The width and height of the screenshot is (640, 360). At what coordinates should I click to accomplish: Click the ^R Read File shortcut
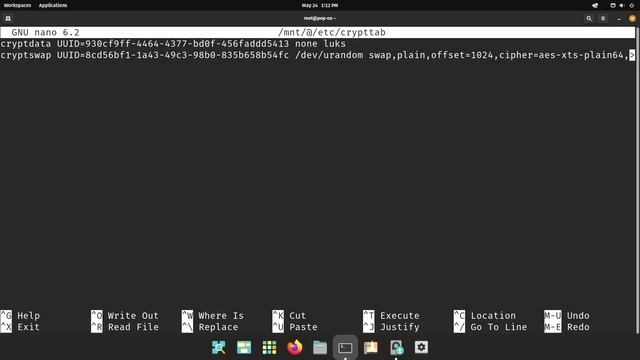point(124,327)
